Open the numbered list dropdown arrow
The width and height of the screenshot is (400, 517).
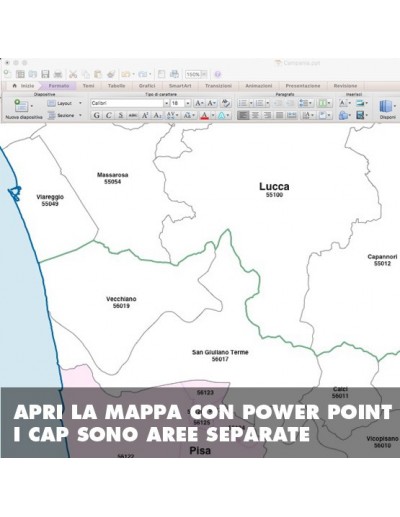[267, 103]
